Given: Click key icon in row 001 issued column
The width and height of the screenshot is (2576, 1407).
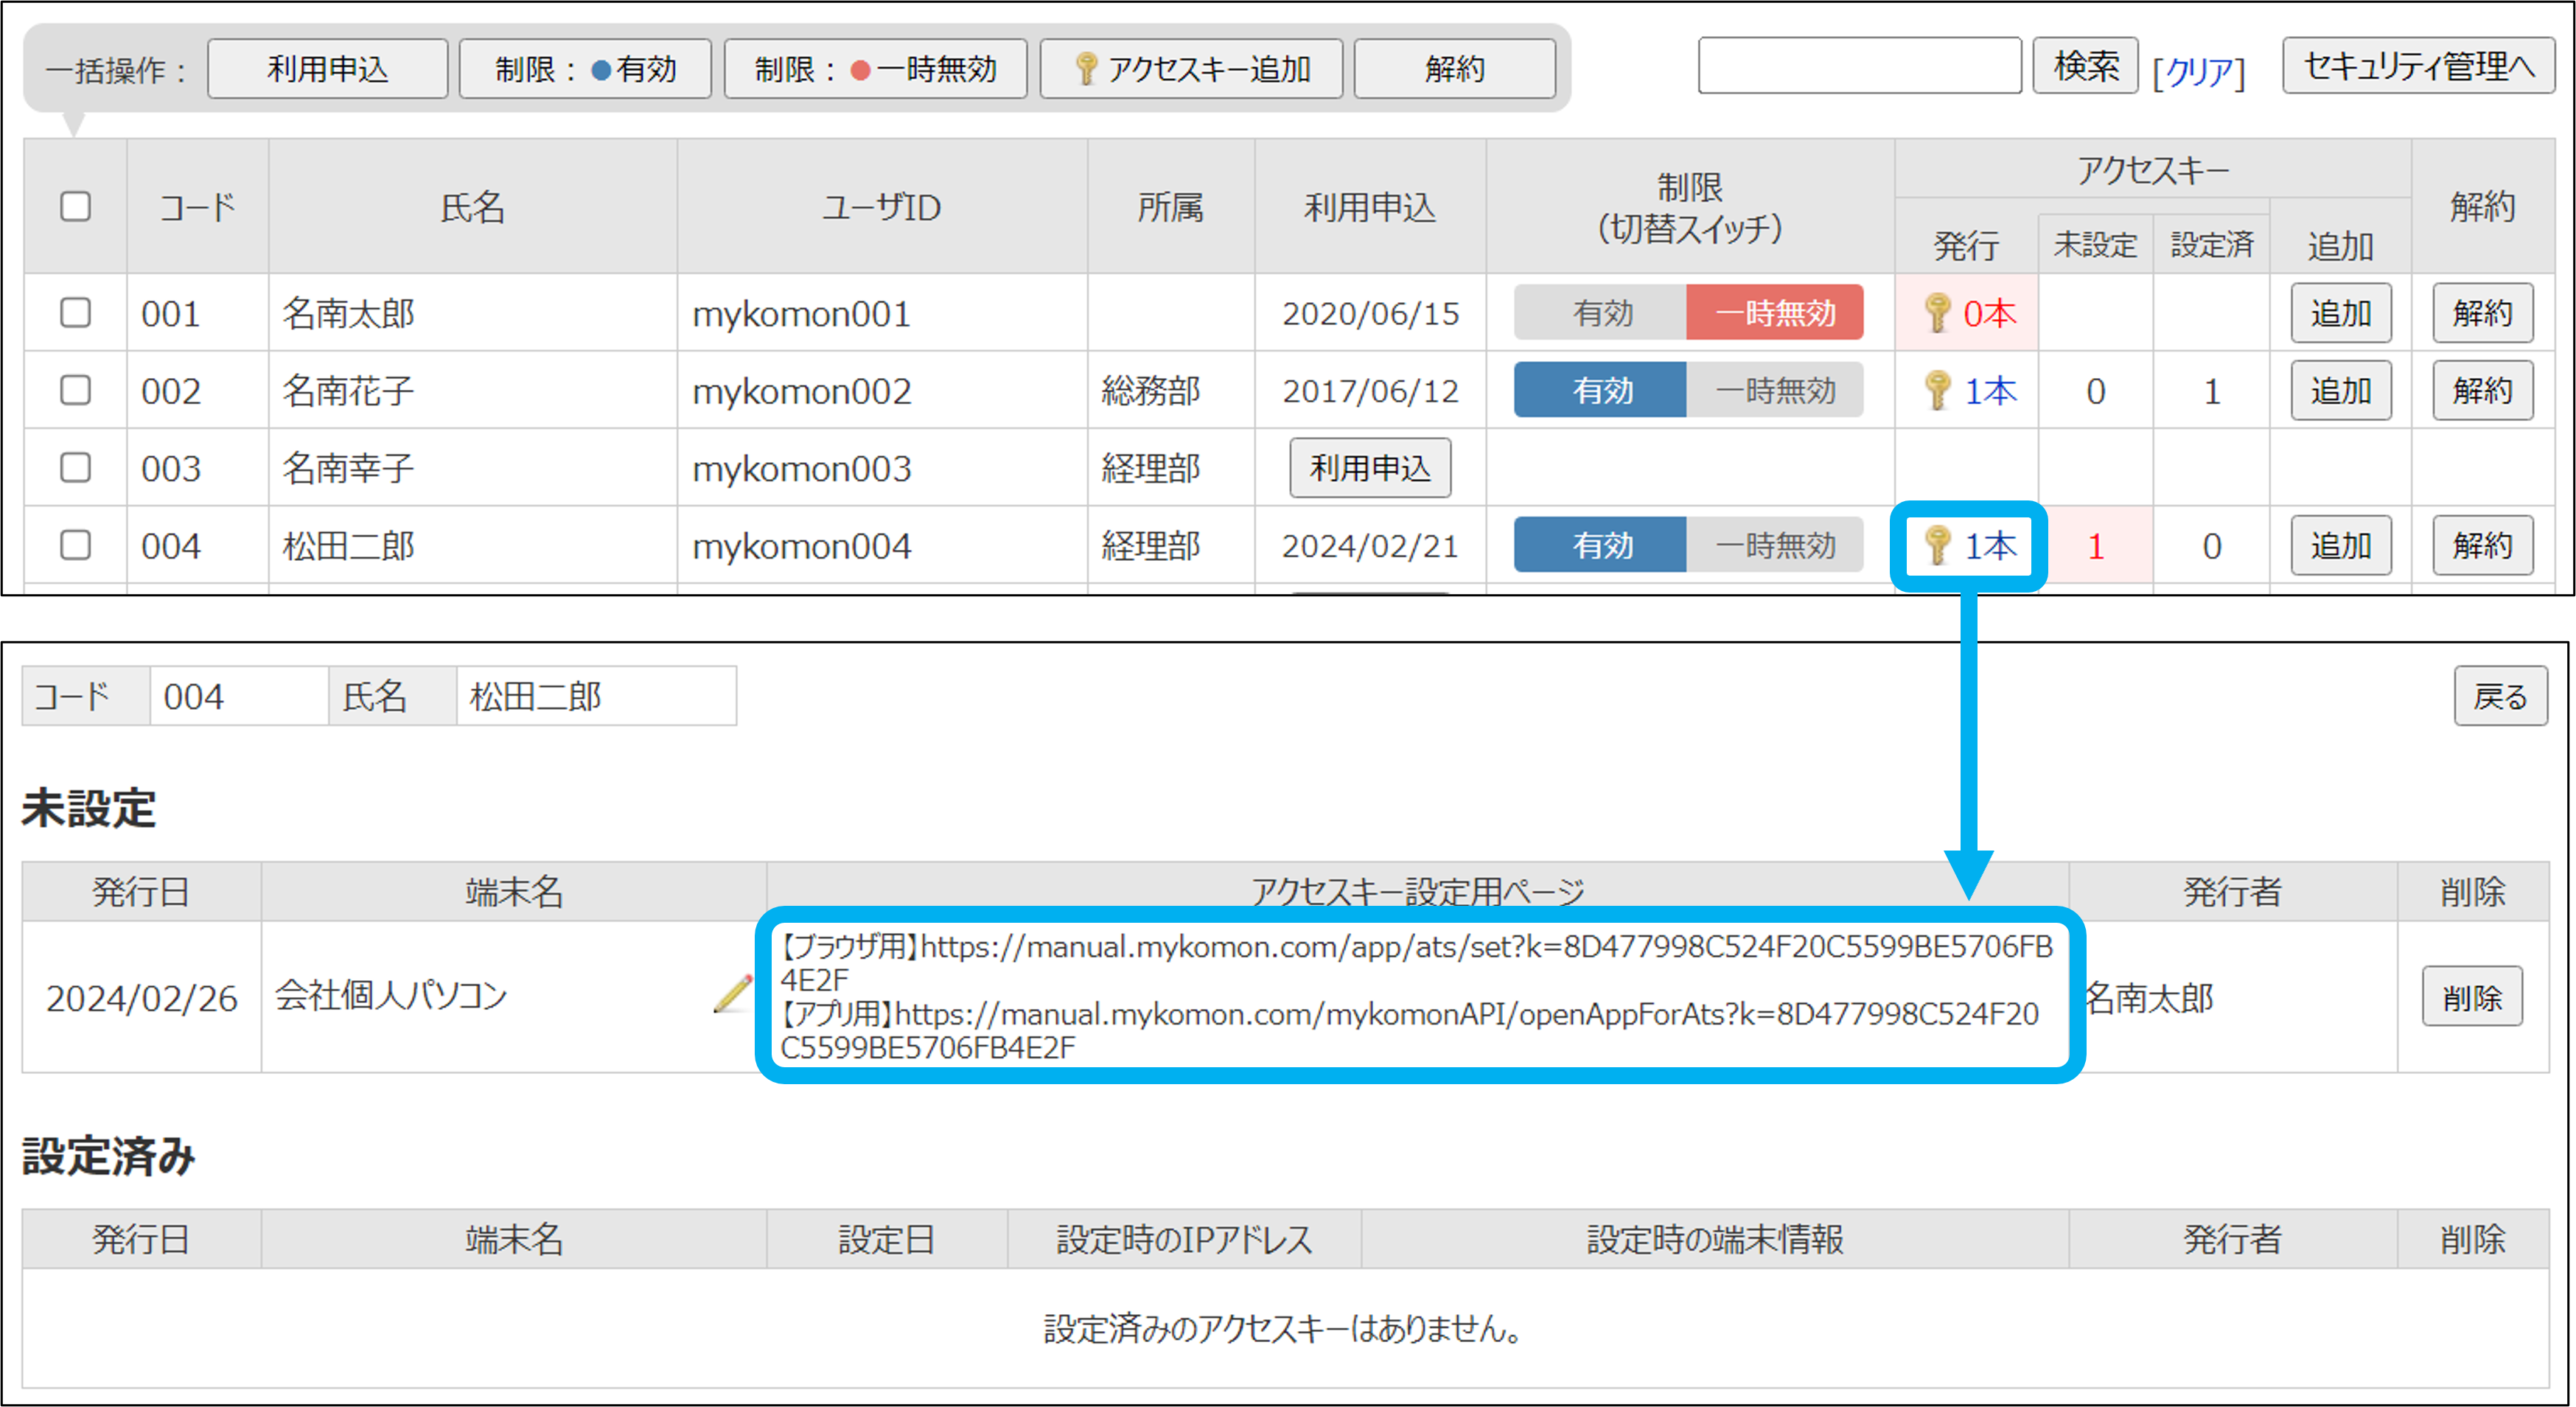Looking at the screenshot, I should 1937,313.
